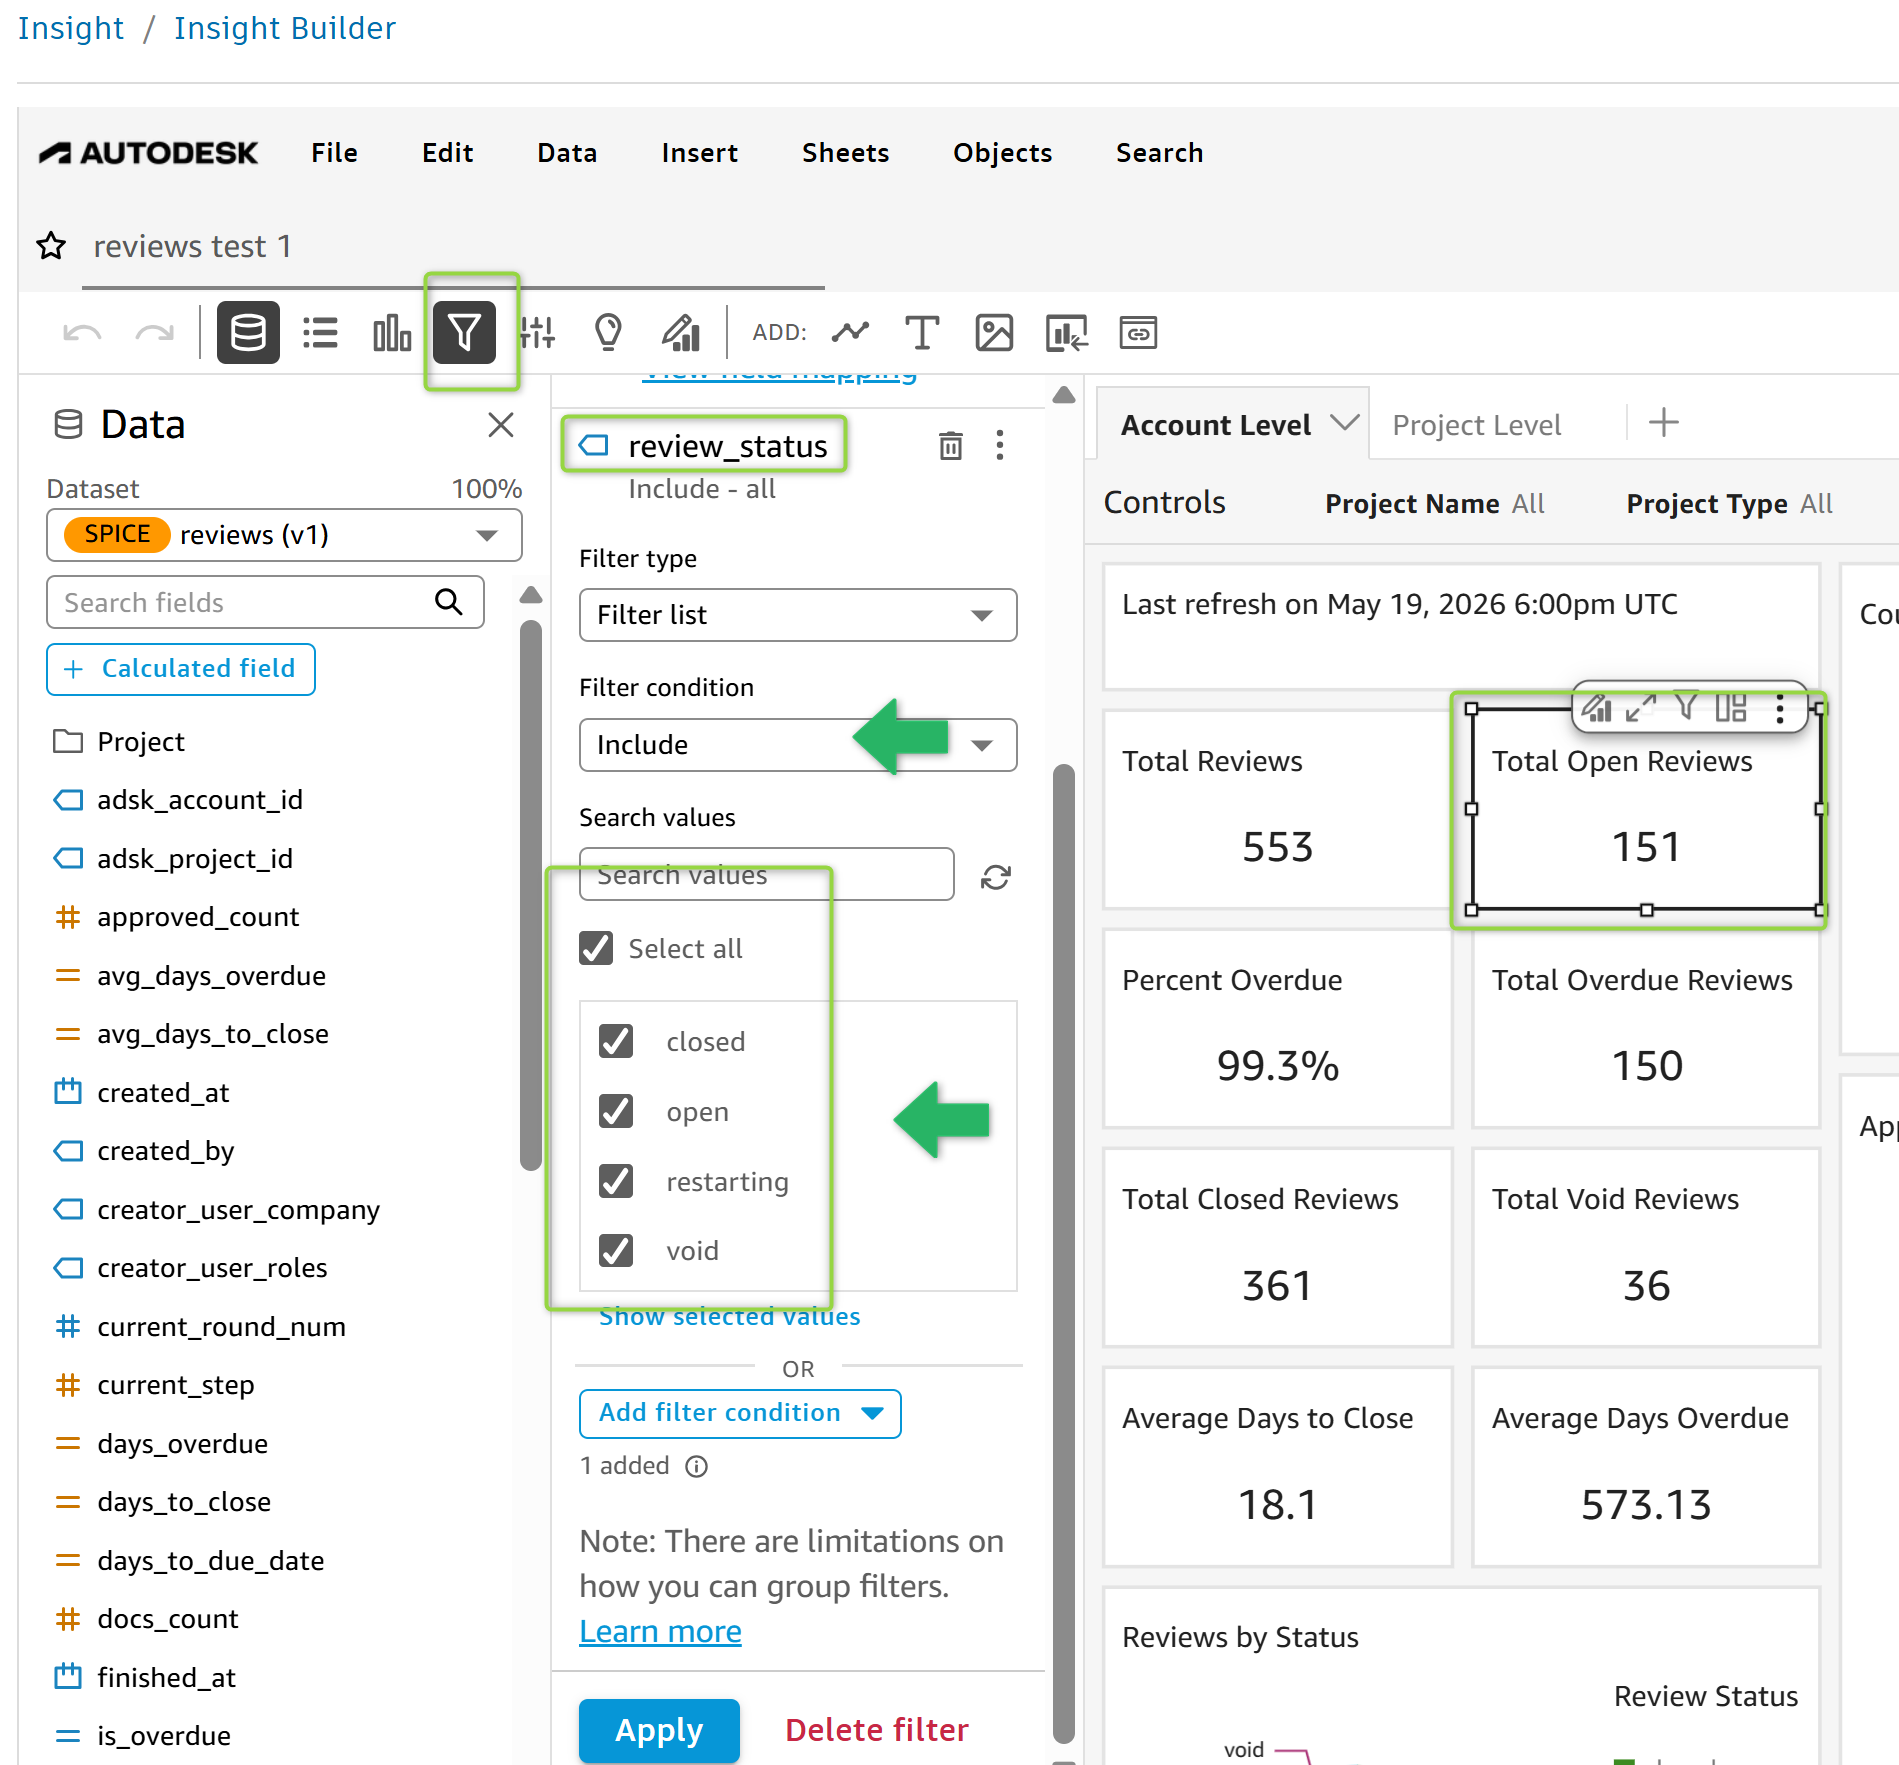Click the Apply button
Image resolution: width=1899 pixels, height=1765 pixels.
point(659,1730)
